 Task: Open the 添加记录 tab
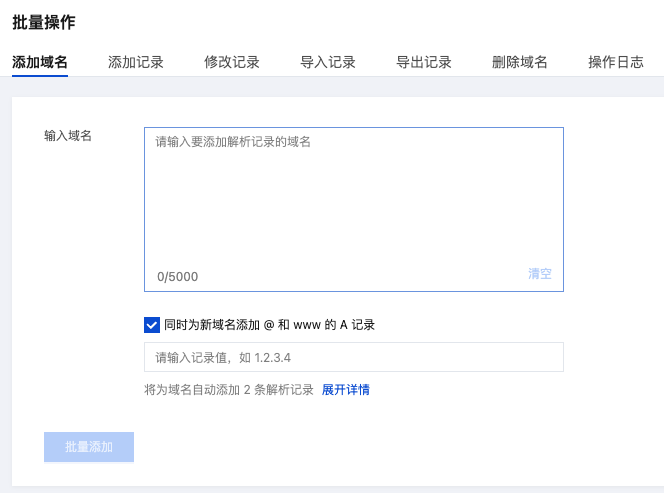[x=136, y=62]
